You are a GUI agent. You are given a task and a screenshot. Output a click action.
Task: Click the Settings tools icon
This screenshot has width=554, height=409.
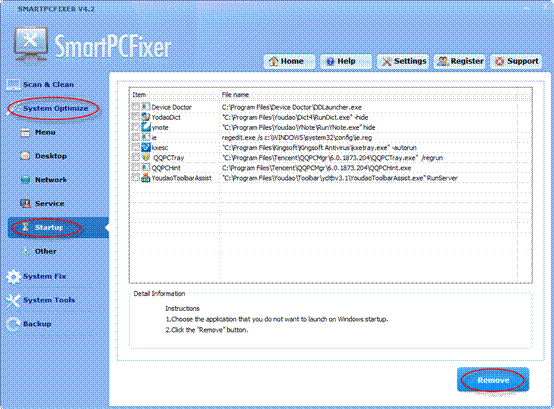point(387,61)
